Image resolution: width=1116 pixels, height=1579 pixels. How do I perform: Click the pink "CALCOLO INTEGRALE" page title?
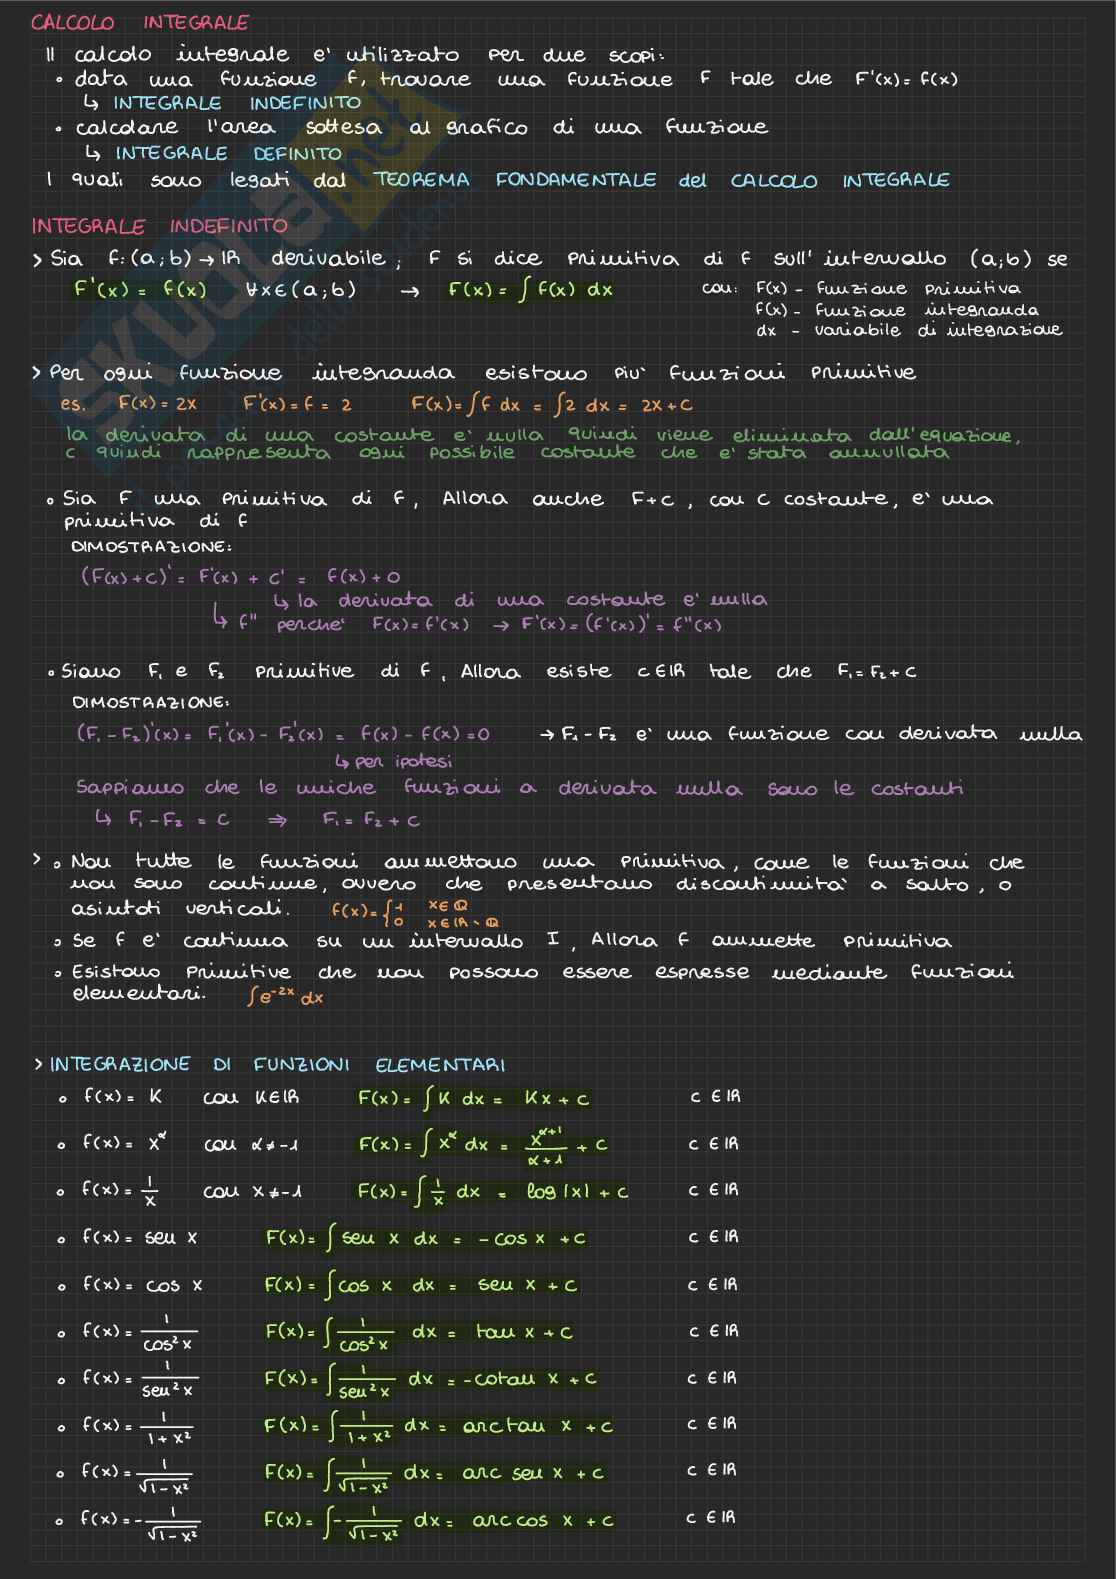click(140, 22)
